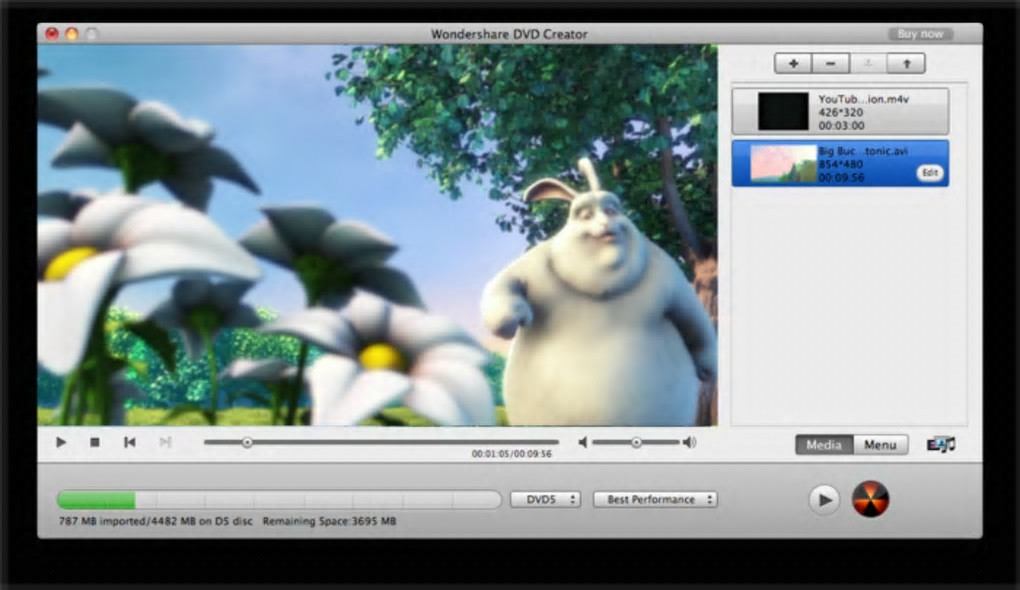This screenshot has width=1020, height=590.
Task: Click the playback position slider knob
Action: (x=247, y=442)
